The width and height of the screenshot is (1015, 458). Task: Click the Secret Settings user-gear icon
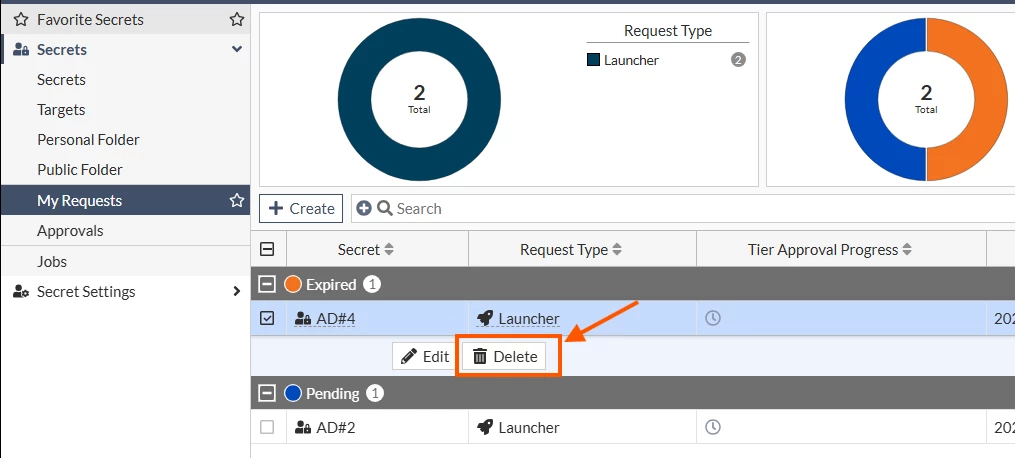click(21, 292)
